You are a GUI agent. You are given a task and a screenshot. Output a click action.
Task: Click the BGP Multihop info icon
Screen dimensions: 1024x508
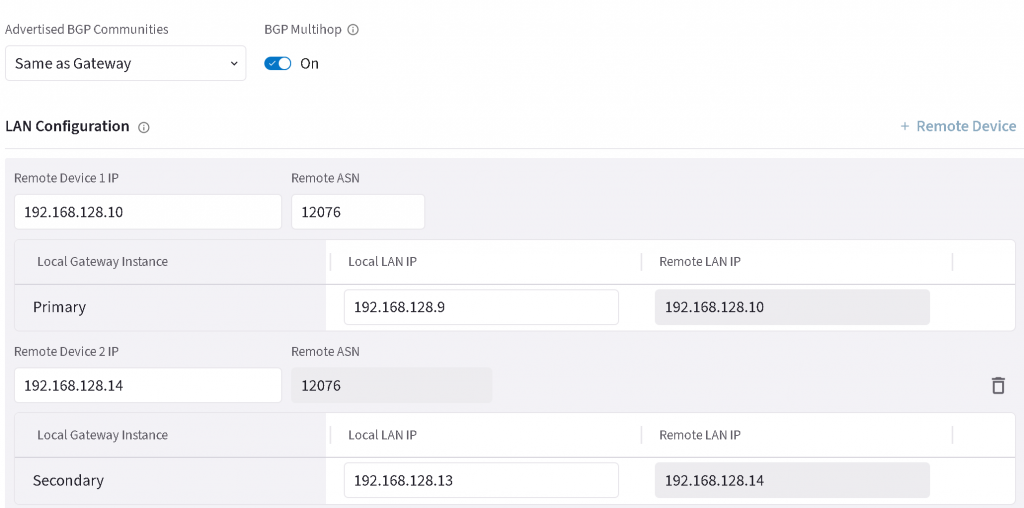(353, 30)
